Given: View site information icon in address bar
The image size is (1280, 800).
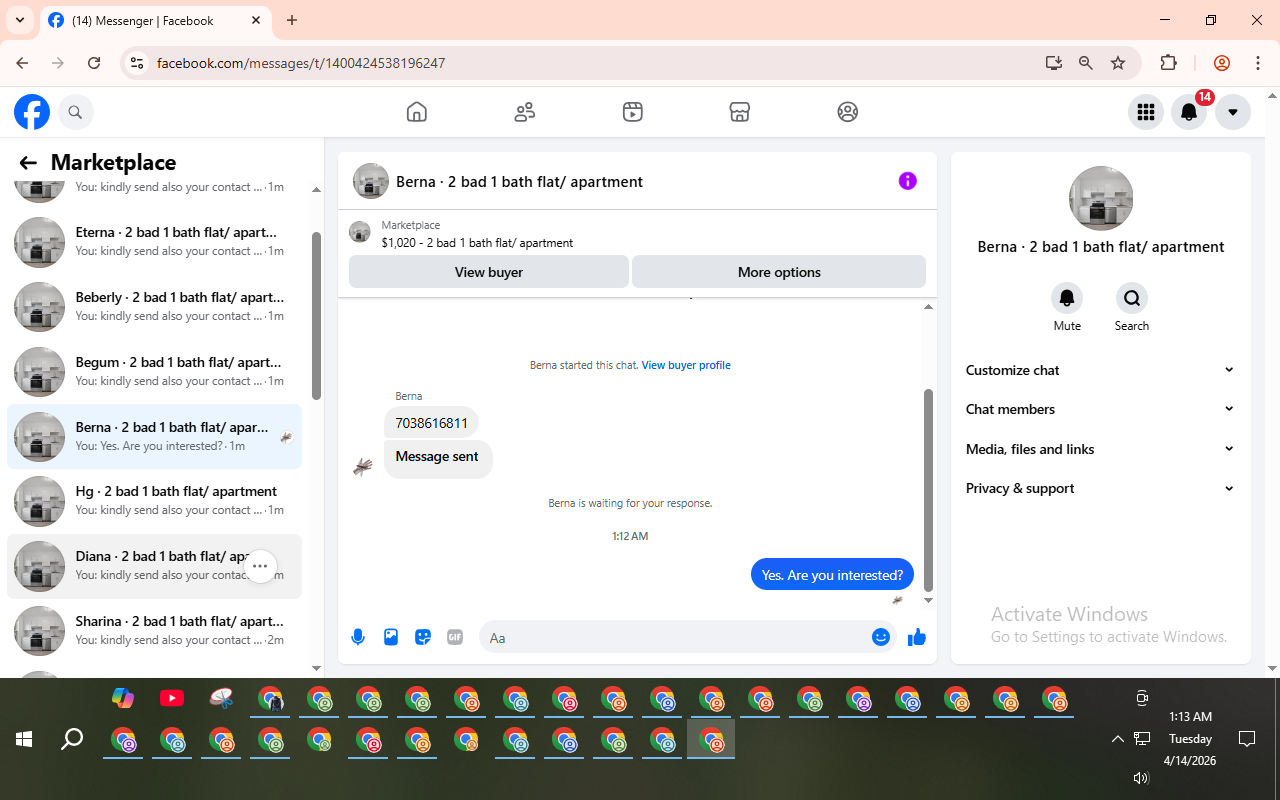Looking at the screenshot, I should click(138, 63).
